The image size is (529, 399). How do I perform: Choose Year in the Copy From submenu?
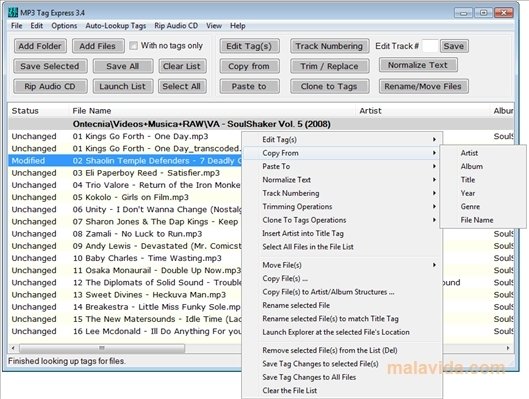point(483,193)
